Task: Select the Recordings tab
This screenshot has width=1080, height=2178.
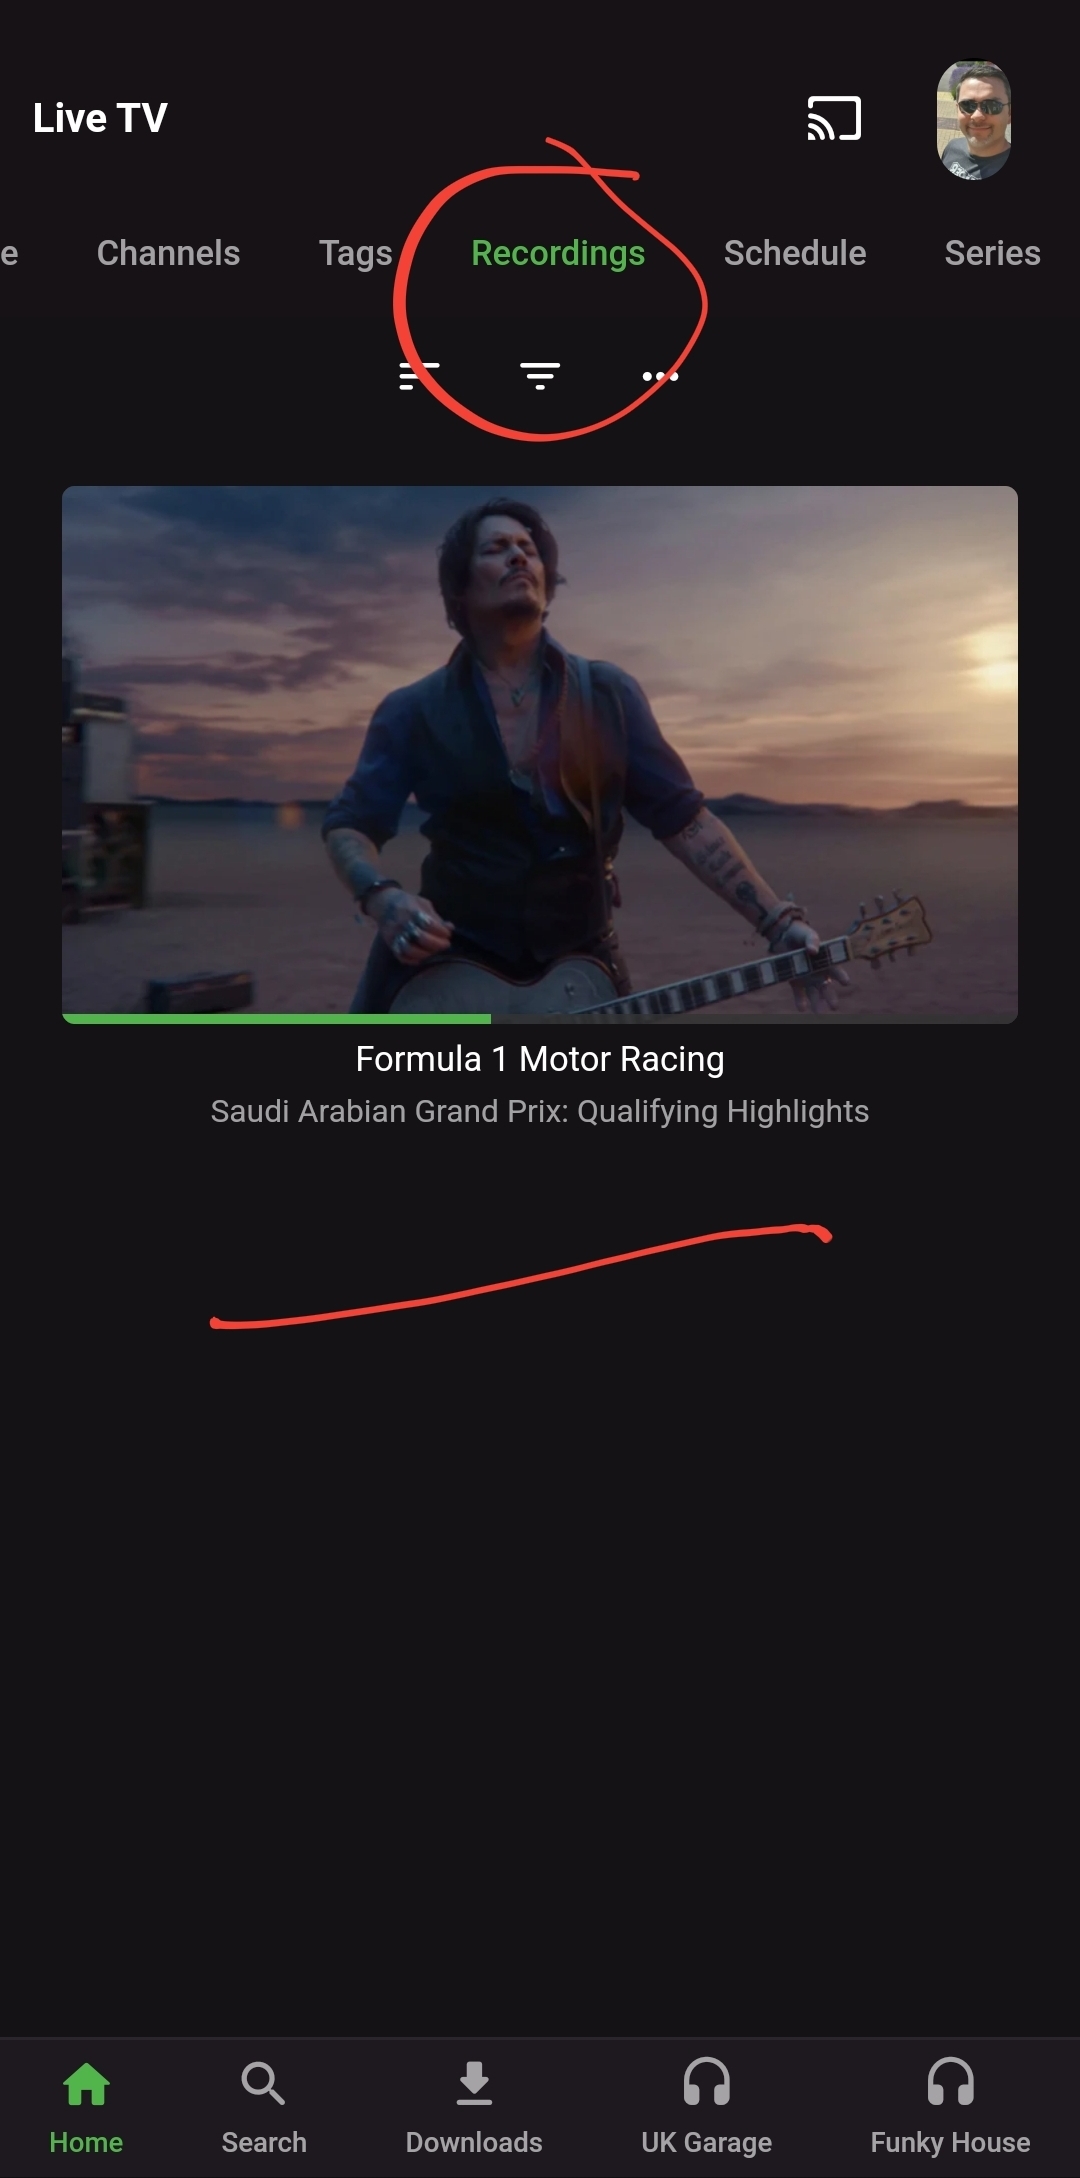Action: pyautogui.click(x=558, y=254)
